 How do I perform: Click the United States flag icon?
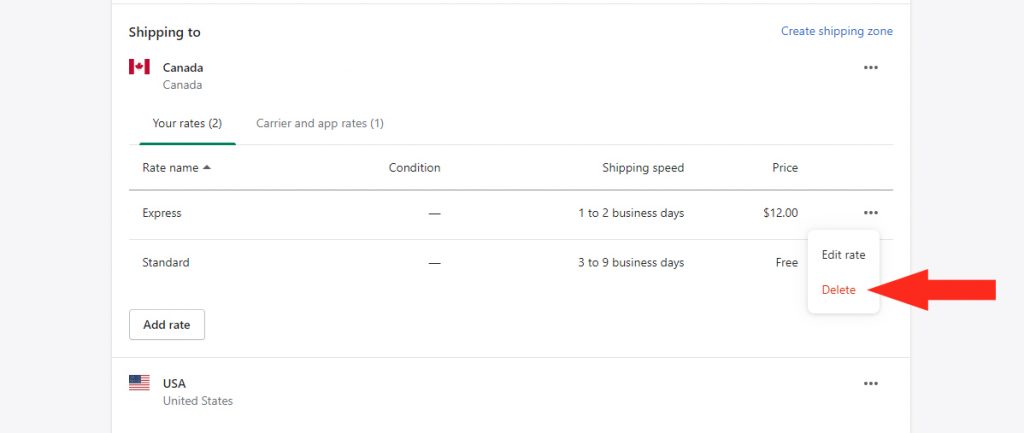tap(139, 383)
